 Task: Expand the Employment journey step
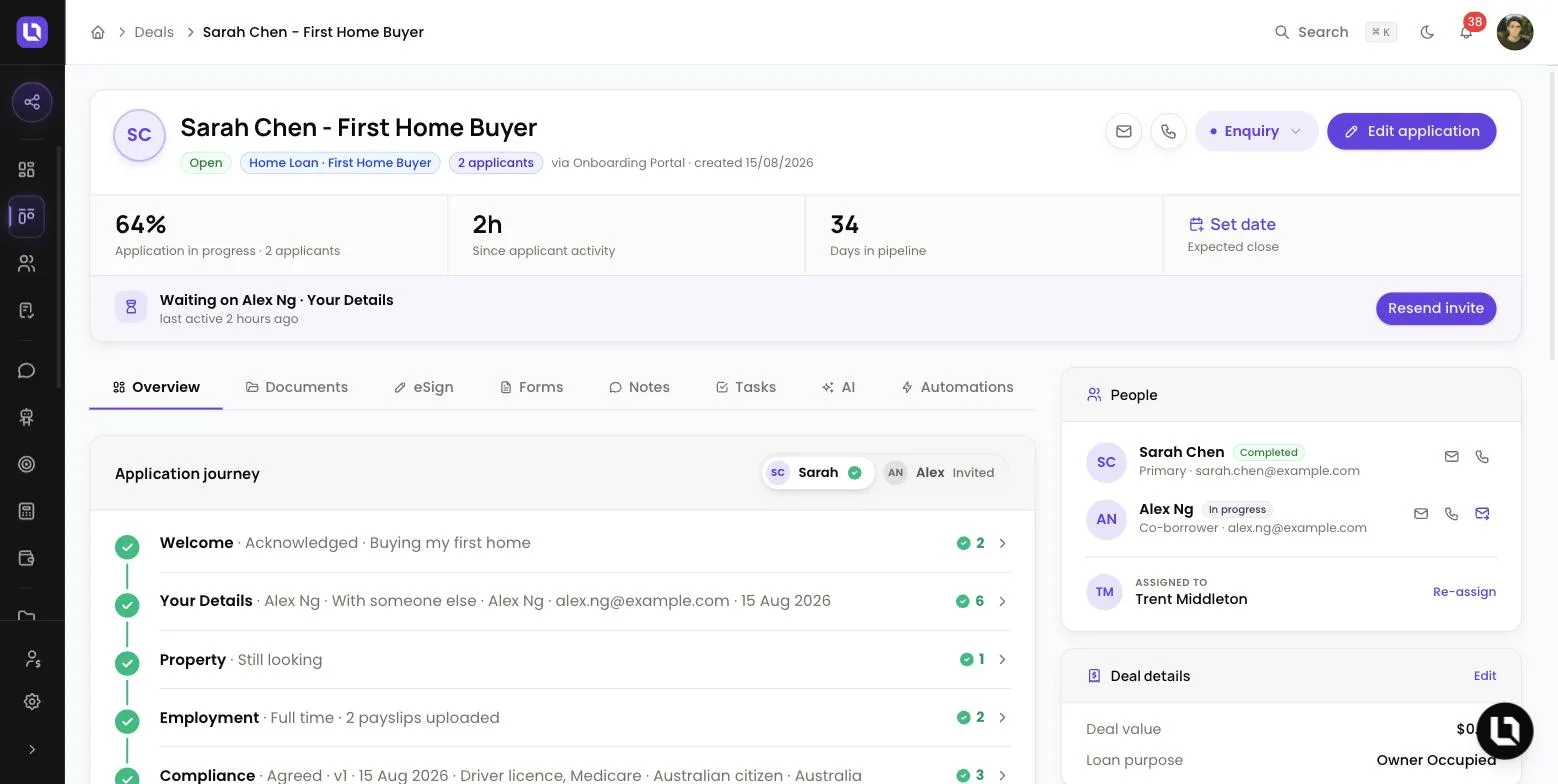(585, 718)
